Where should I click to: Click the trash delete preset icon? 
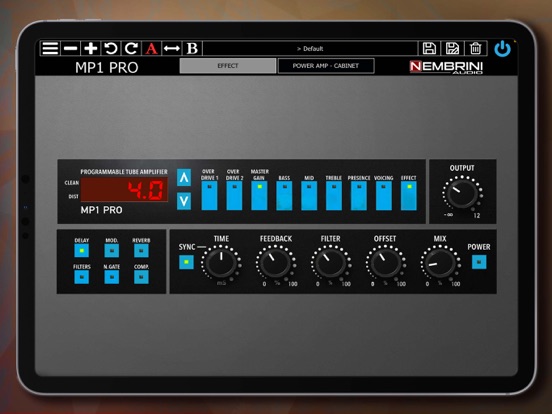coord(476,48)
